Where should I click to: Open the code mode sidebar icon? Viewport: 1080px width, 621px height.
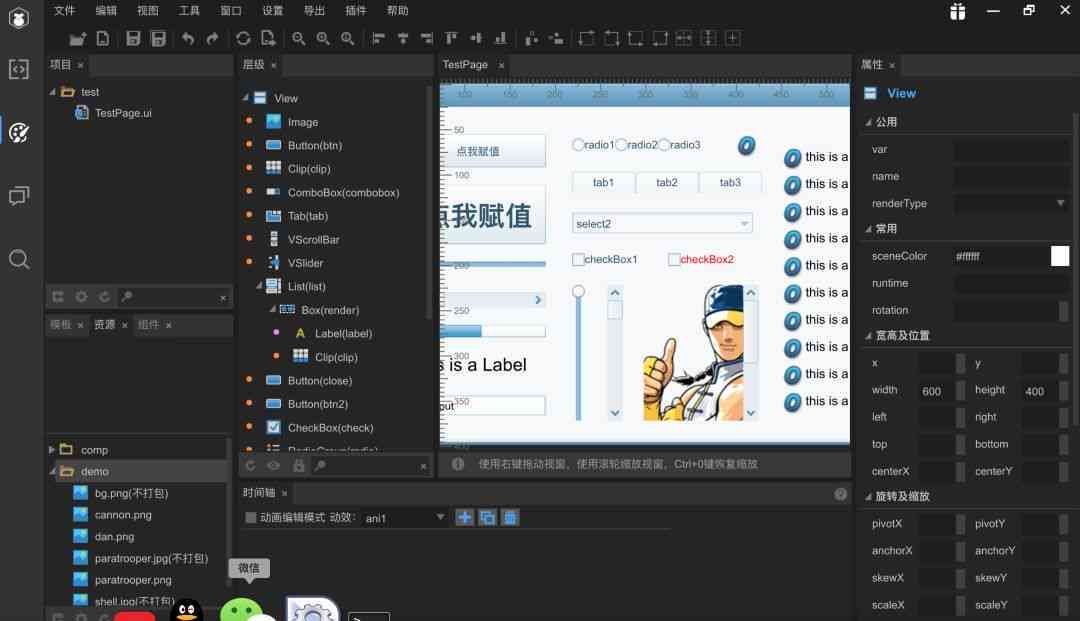tap(19, 69)
